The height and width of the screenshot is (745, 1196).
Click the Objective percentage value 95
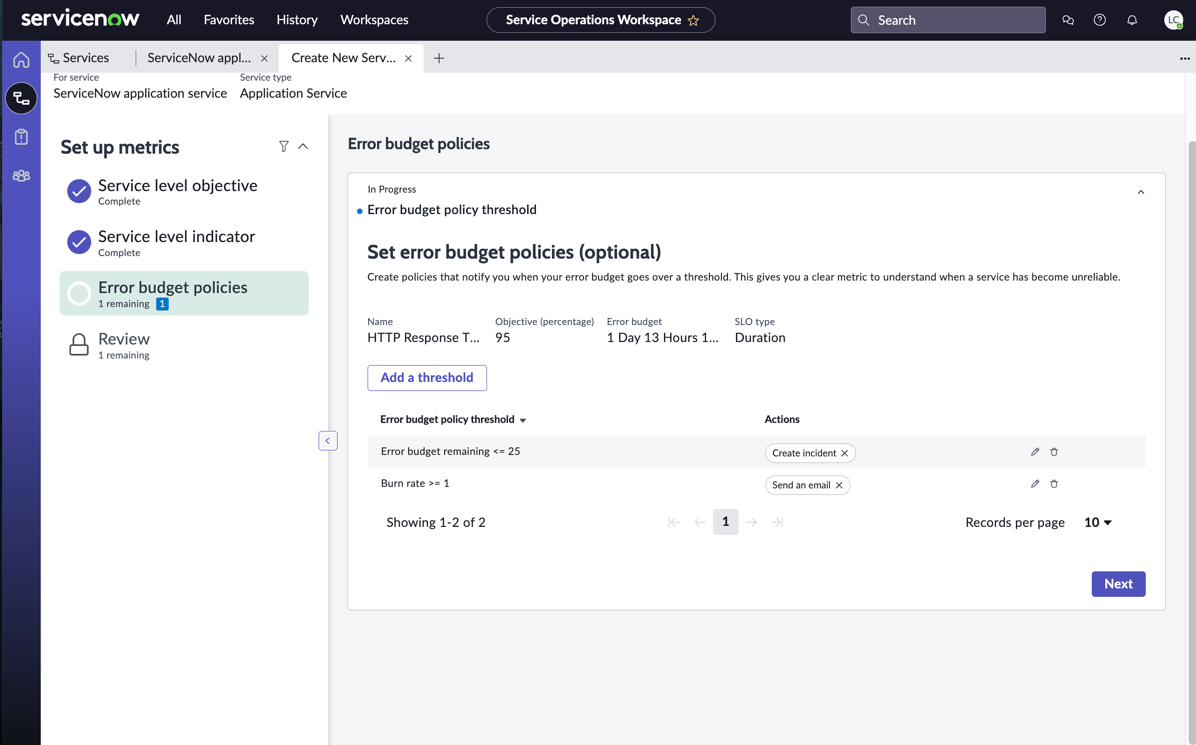point(503,338)
